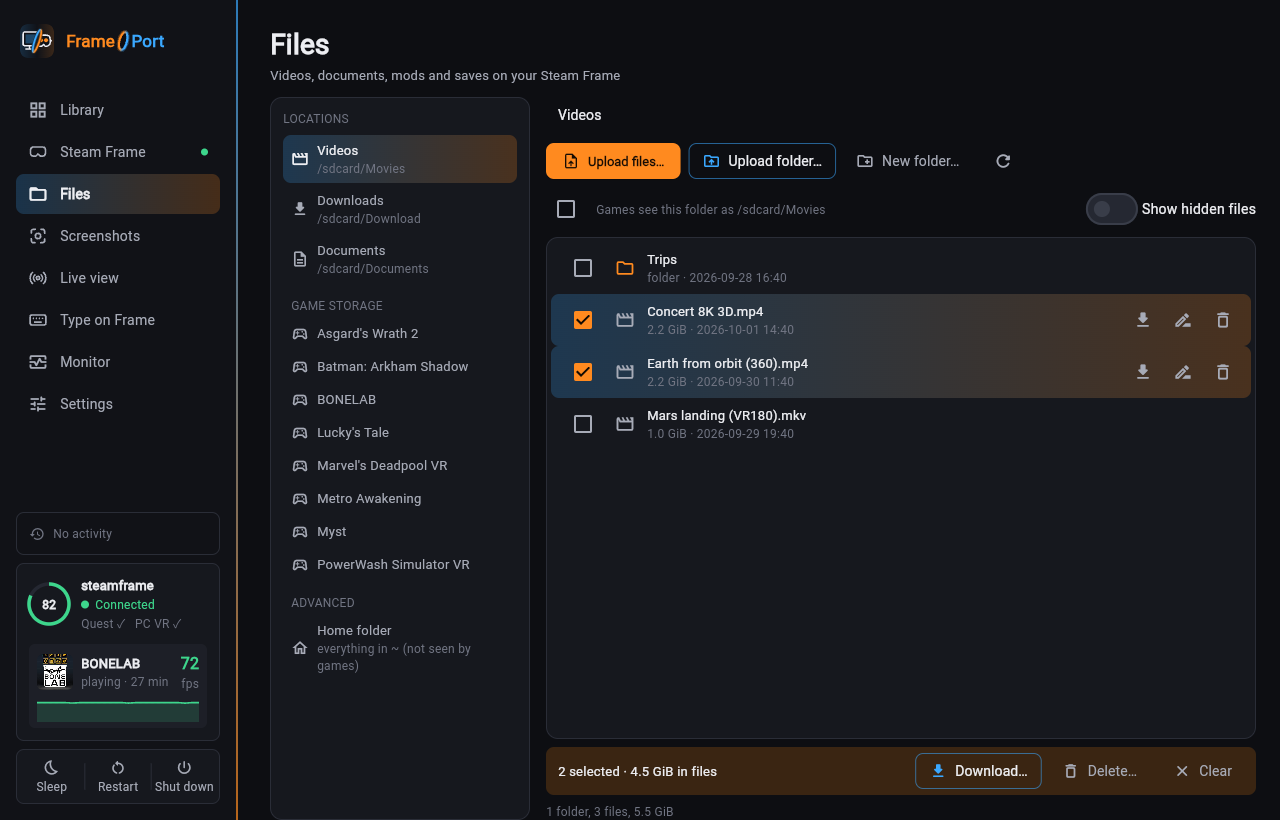The width and height of the screenshot is (1280, 820).
Task: Open Library in the sidebar
Action: tap(118, 110)
